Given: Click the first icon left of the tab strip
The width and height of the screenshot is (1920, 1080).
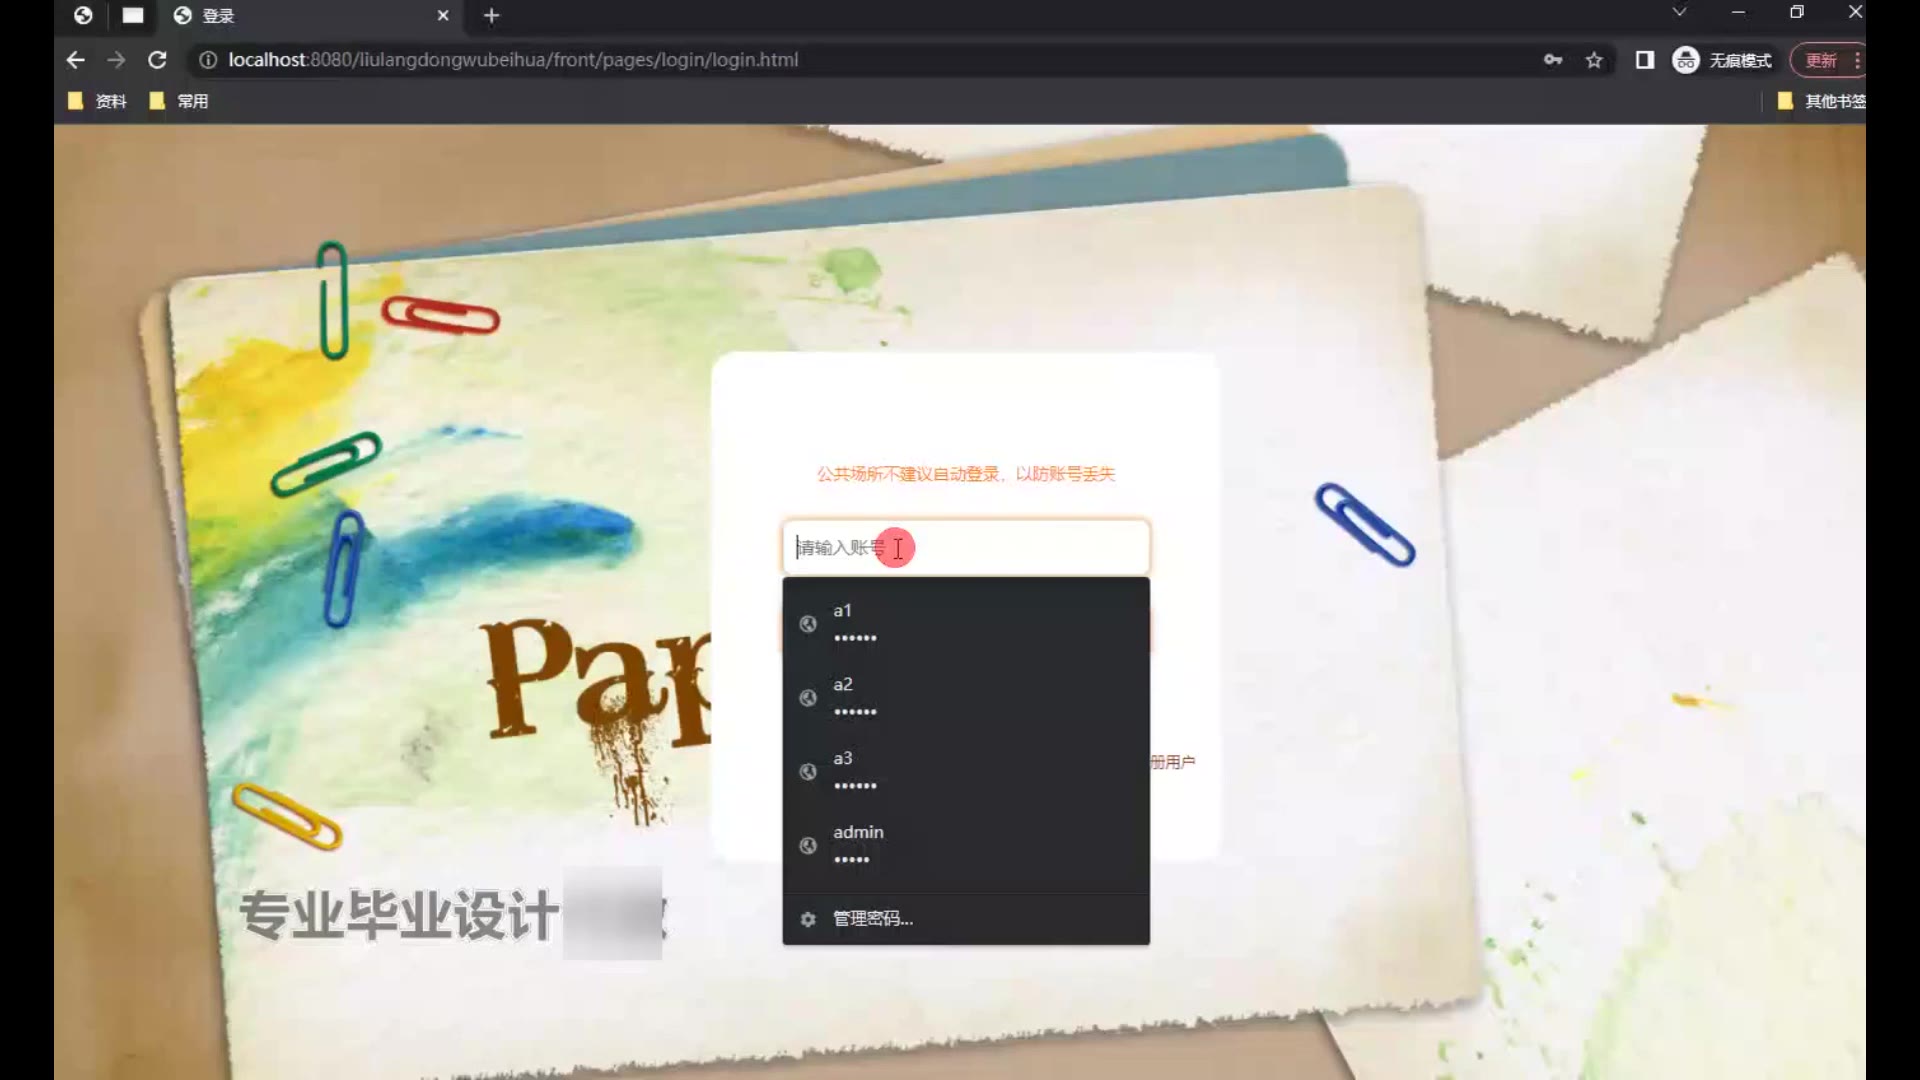Looking at the screenshot, I should click(x=83, y=15).
